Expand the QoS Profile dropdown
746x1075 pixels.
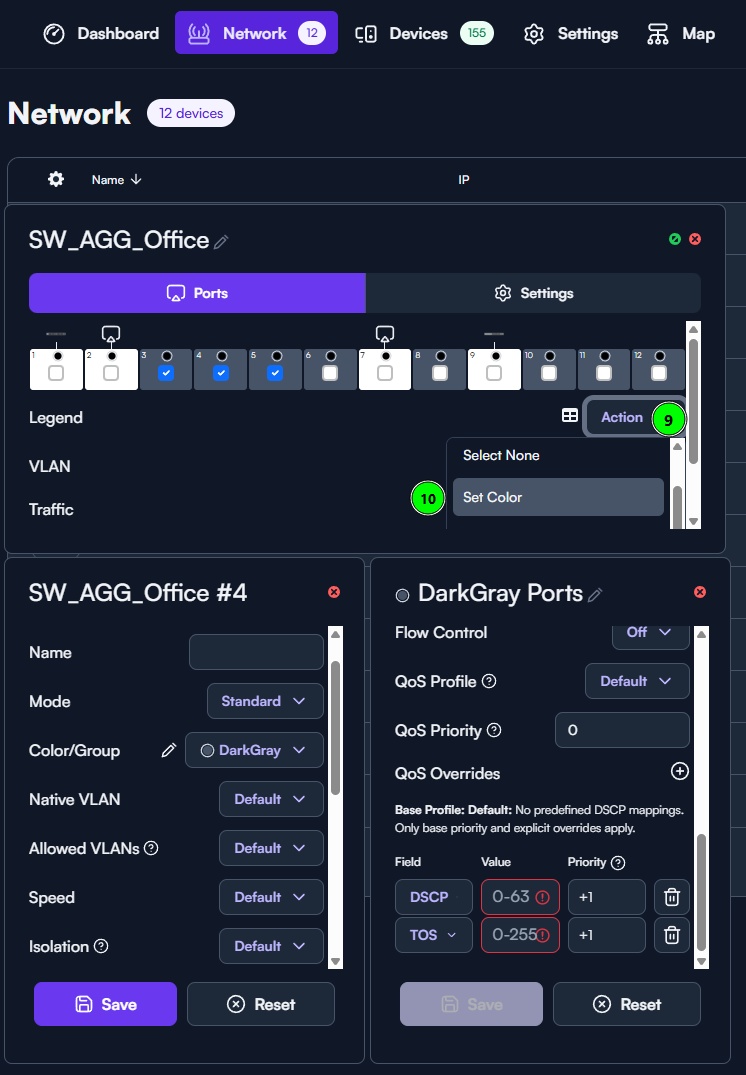(636, 681)
